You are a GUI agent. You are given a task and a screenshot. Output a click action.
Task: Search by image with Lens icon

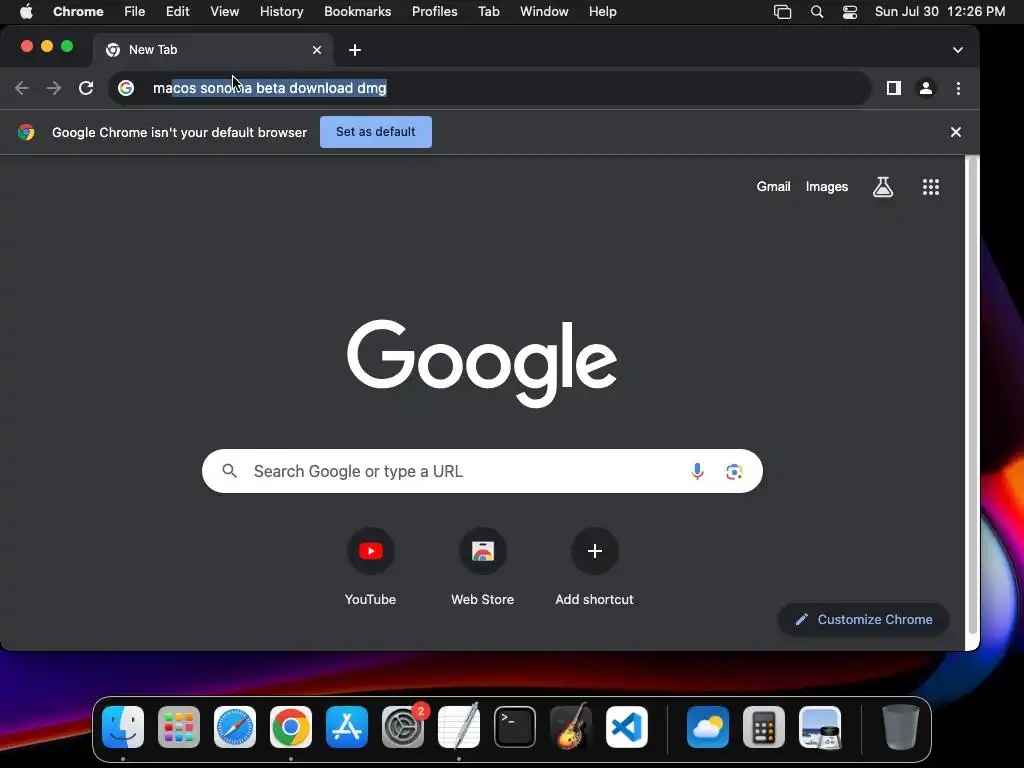click(x=734, y=471)
